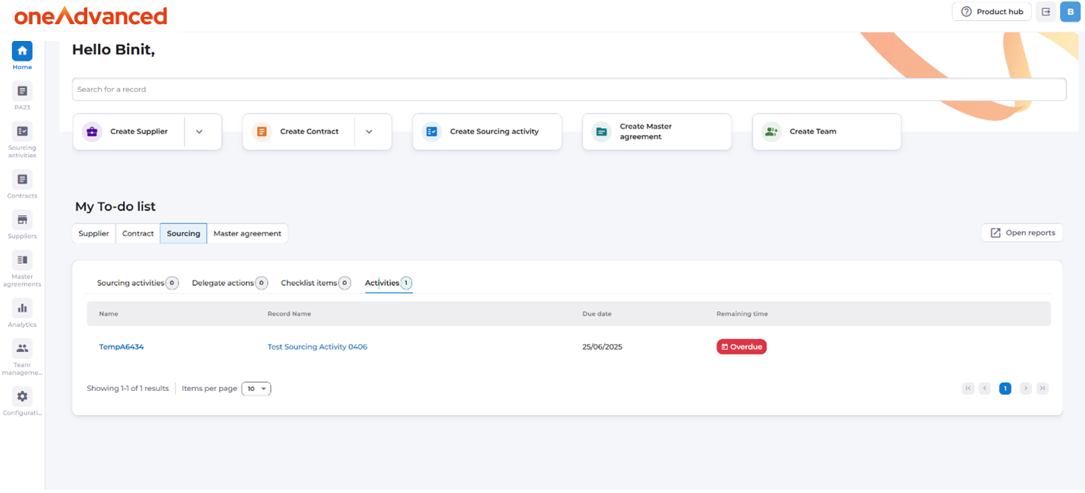Switch to the Supplier tab
Viewport: 1085px width, 493px height.
tap(93, 233)
